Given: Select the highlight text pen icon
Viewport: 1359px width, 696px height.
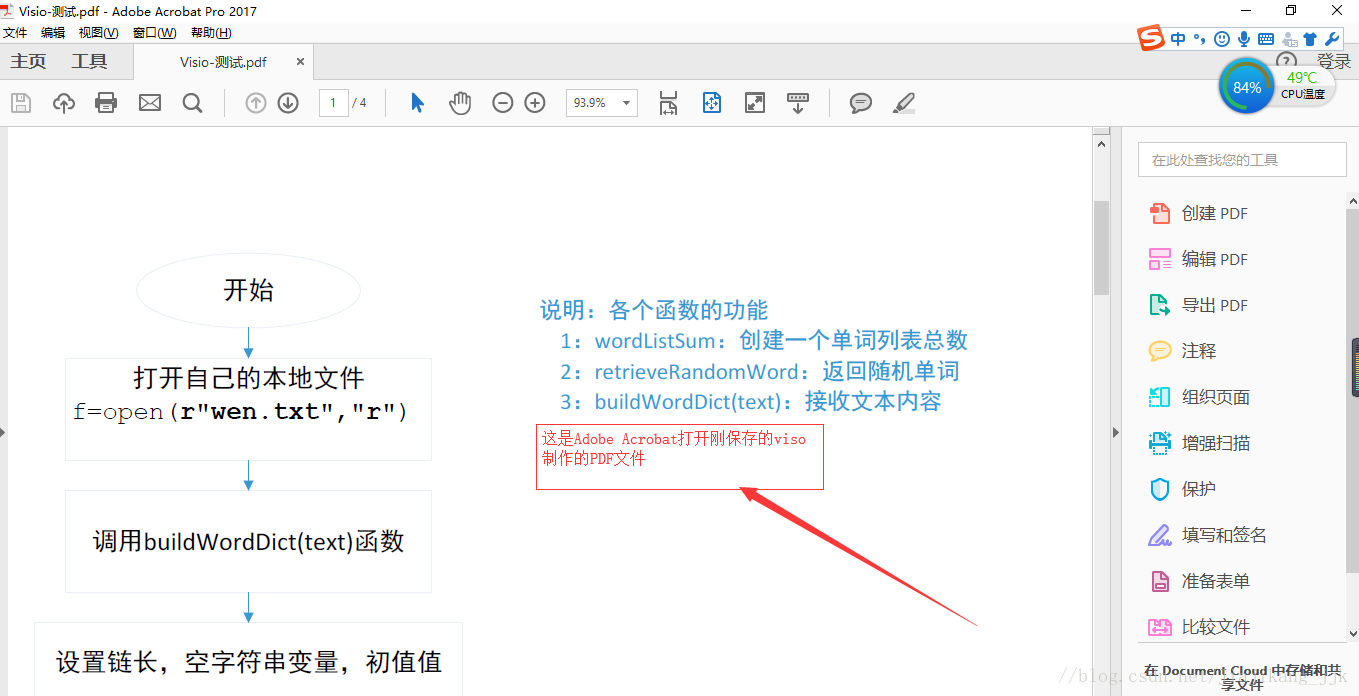Looking at the screenshot, I should (904, 103).
